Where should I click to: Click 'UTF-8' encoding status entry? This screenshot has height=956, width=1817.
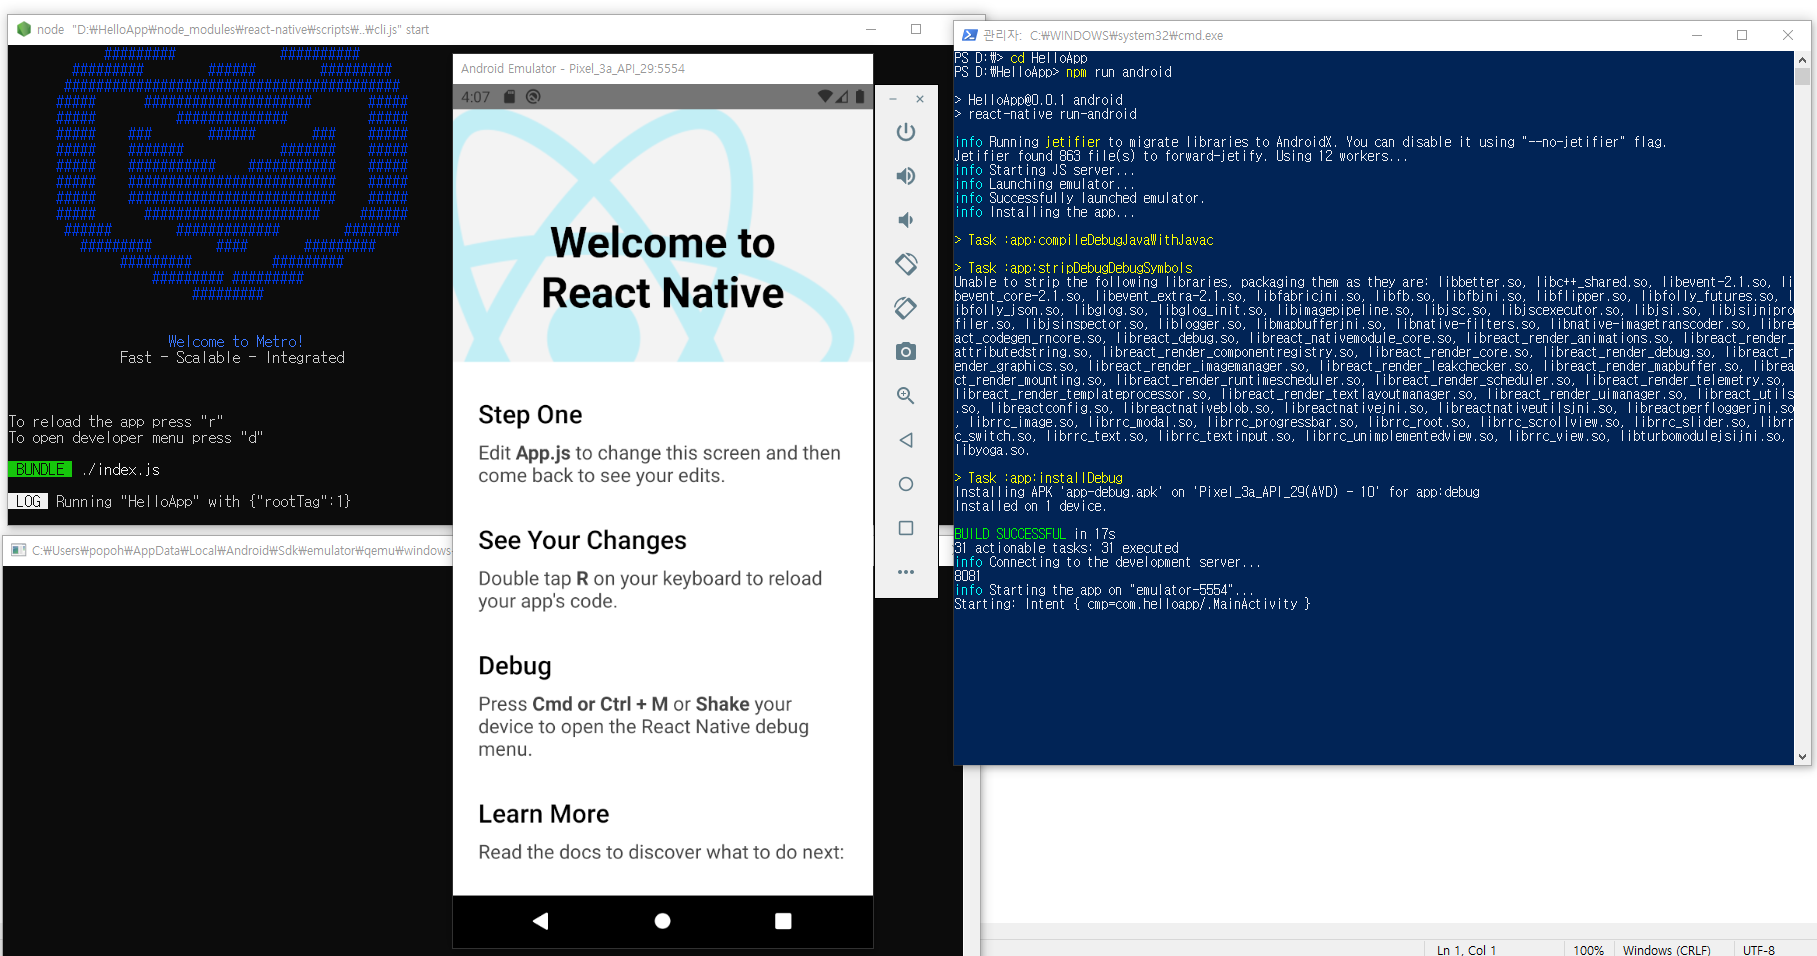pos(1759,950)
